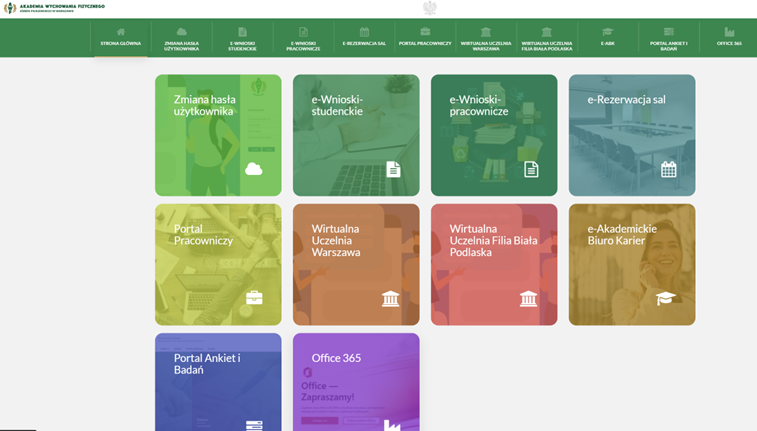Click the document icon above E-Wnioski Studenckie nav
757x431 pixels.
tap(242, 32)
